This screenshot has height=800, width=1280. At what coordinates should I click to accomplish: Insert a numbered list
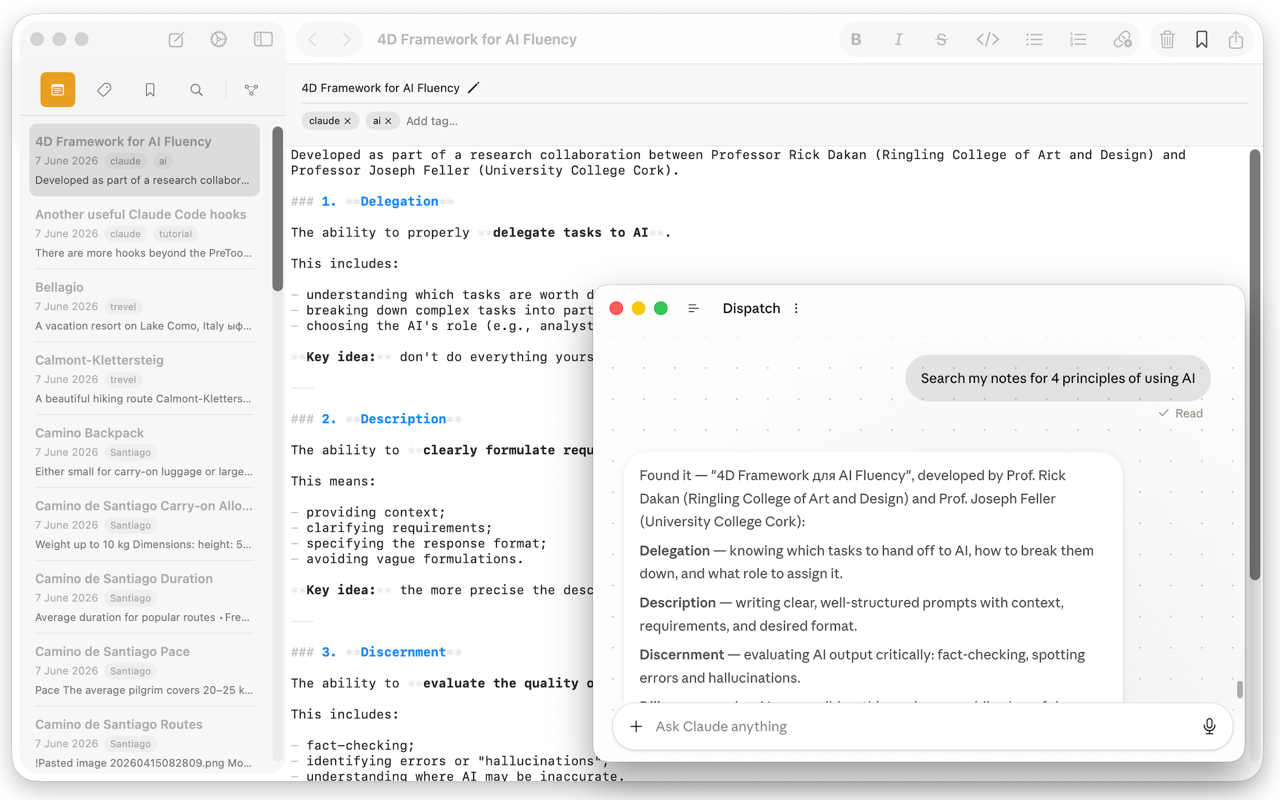[x=1078, y=40]
